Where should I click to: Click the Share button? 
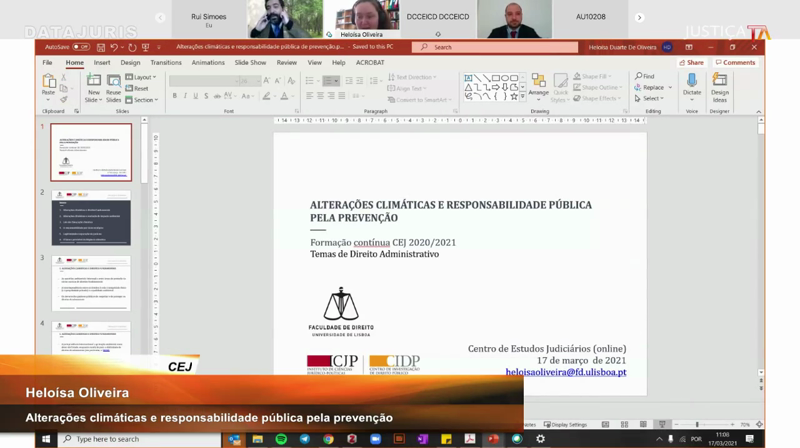(691, 63)
